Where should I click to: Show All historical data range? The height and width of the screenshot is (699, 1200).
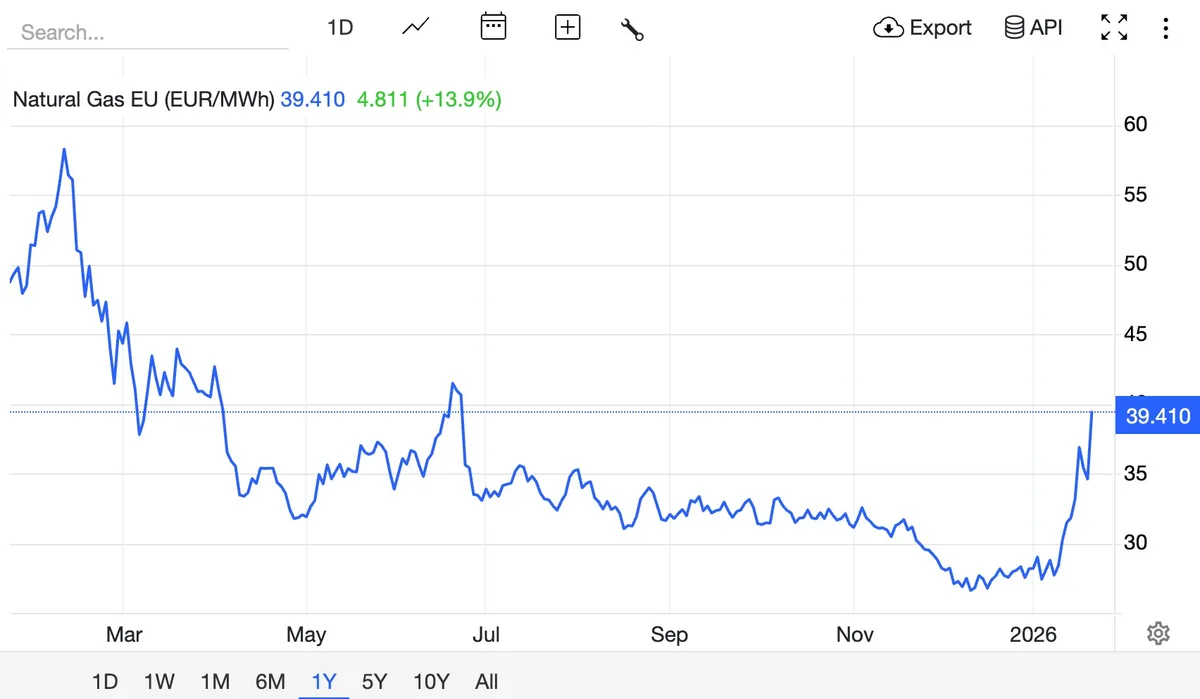(487, 682)
